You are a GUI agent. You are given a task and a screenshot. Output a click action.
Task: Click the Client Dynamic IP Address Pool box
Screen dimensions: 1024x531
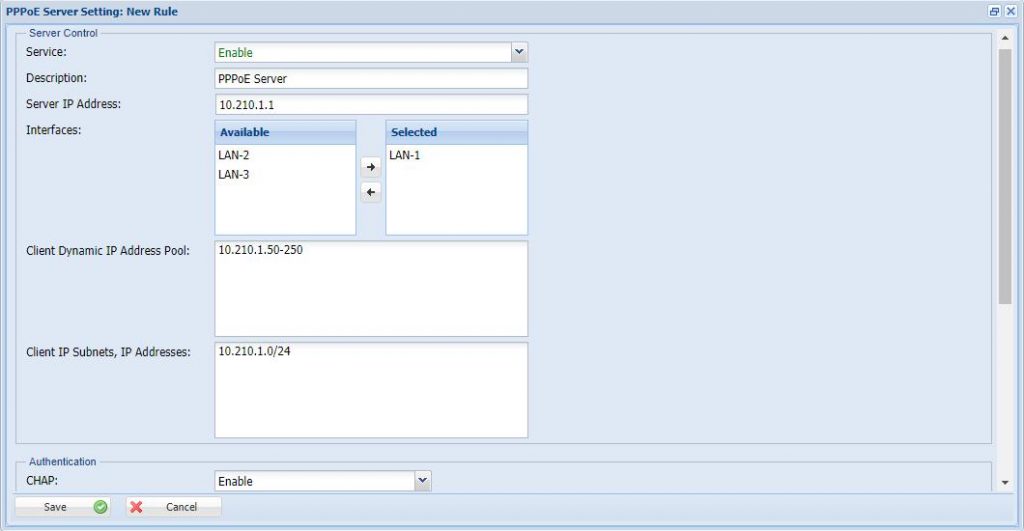point(370,288)
